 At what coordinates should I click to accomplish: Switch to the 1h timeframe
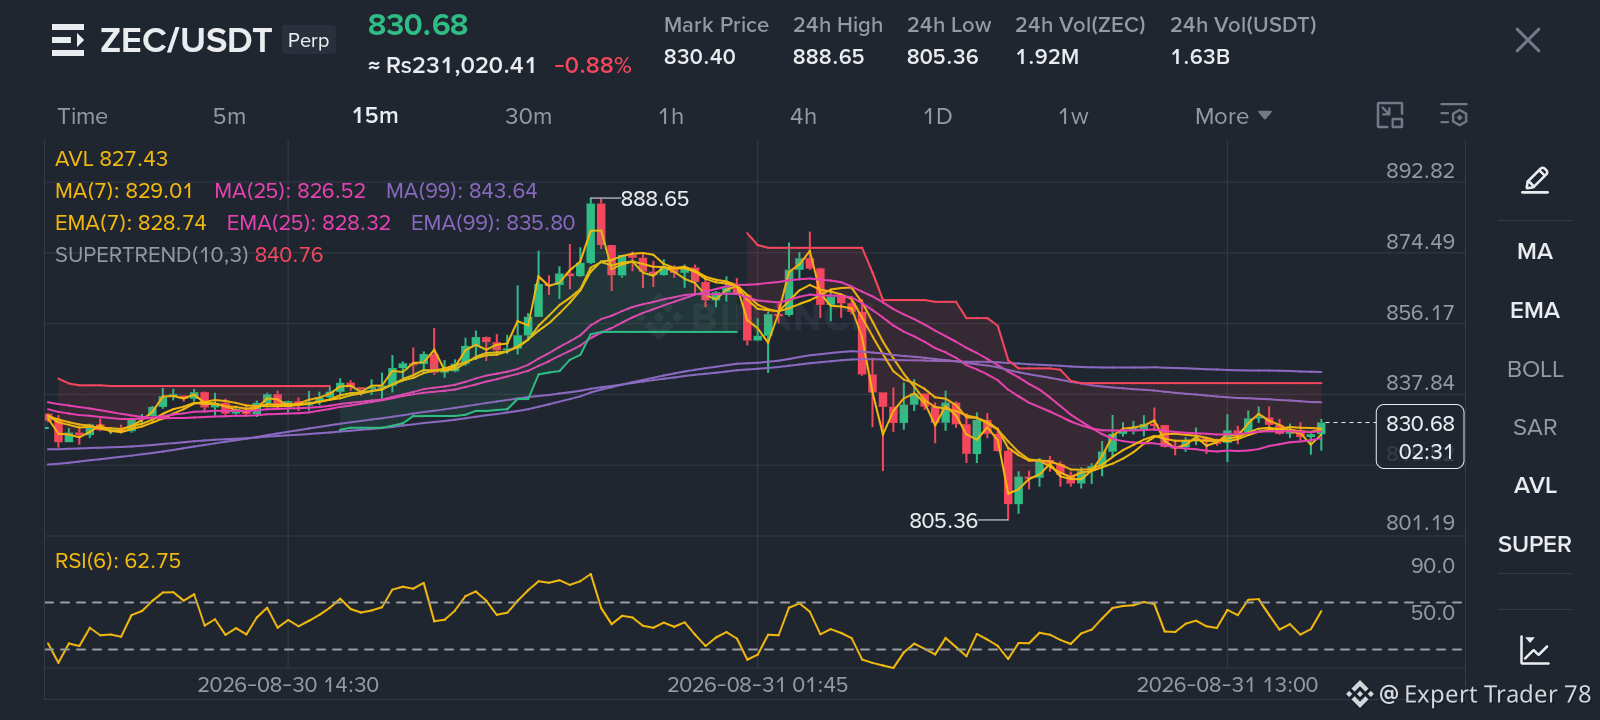coord(671,116)
